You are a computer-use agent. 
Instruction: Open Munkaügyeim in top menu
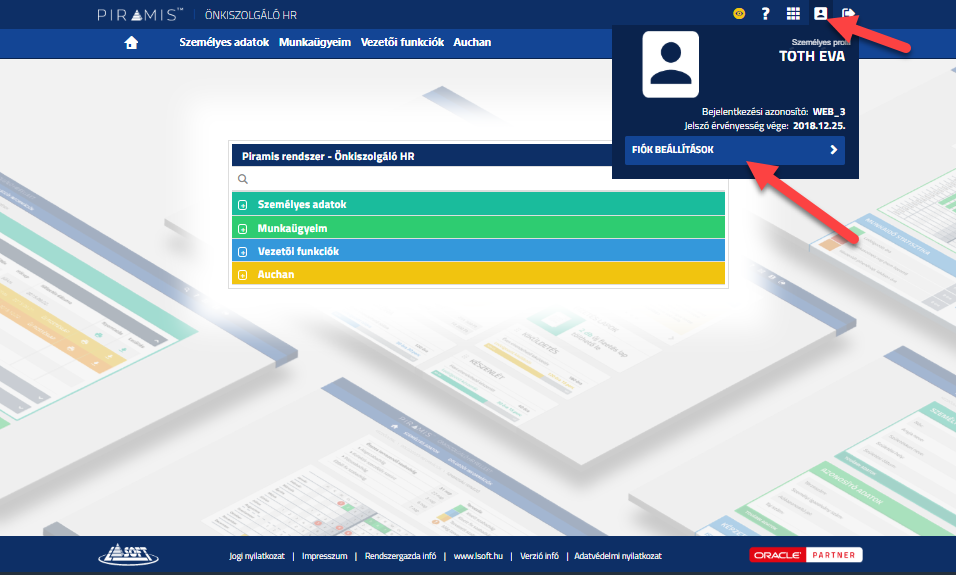(315, 43)
